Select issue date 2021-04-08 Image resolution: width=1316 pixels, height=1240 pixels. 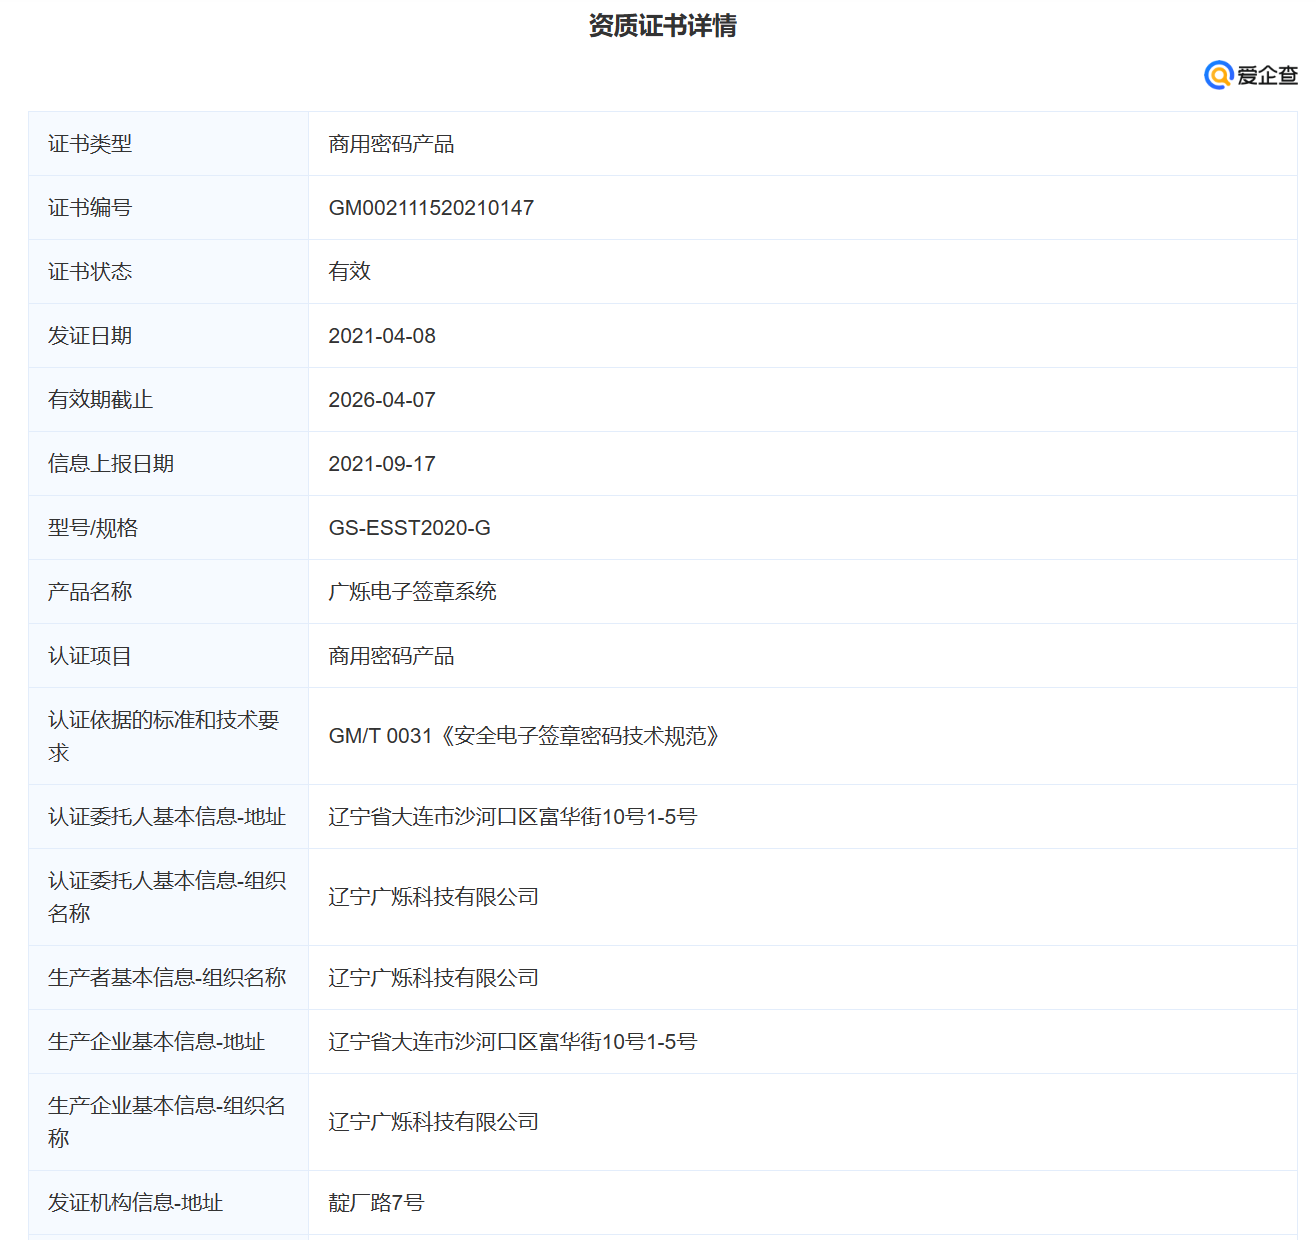[x=382, y=336]
